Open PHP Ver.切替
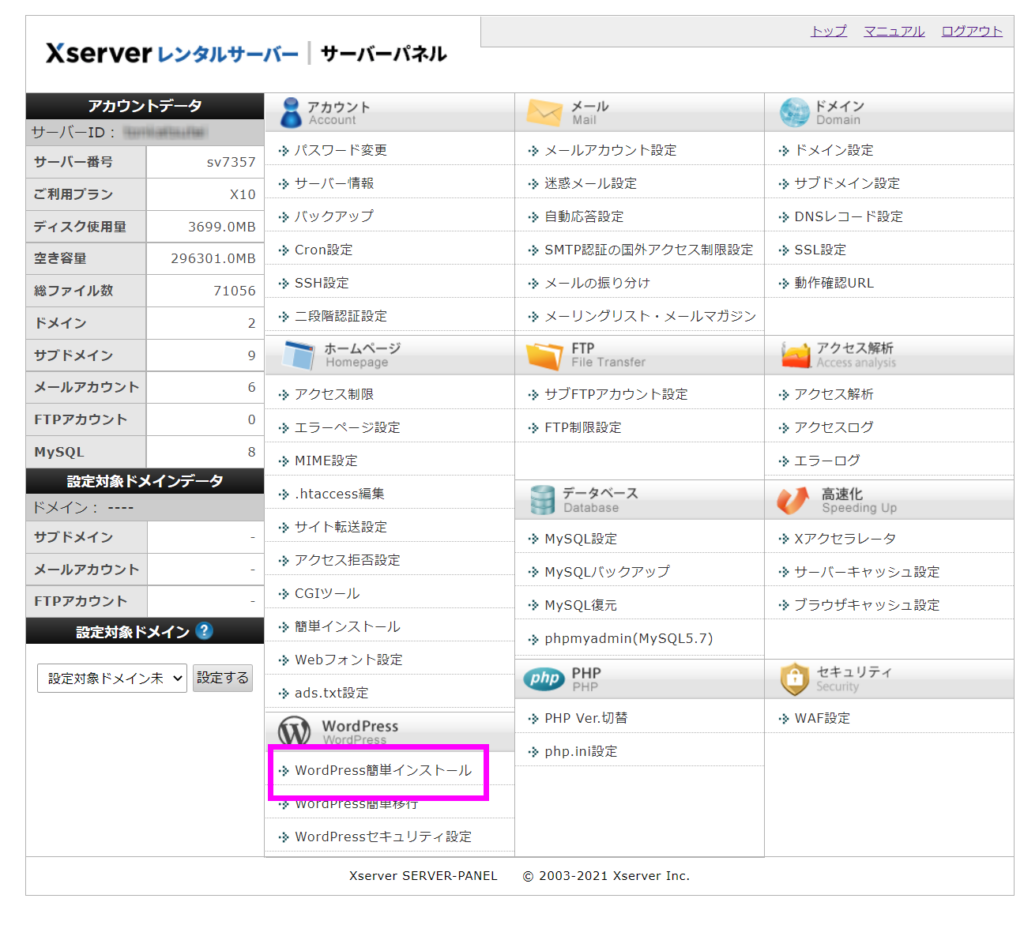 (x=586, y=719)
